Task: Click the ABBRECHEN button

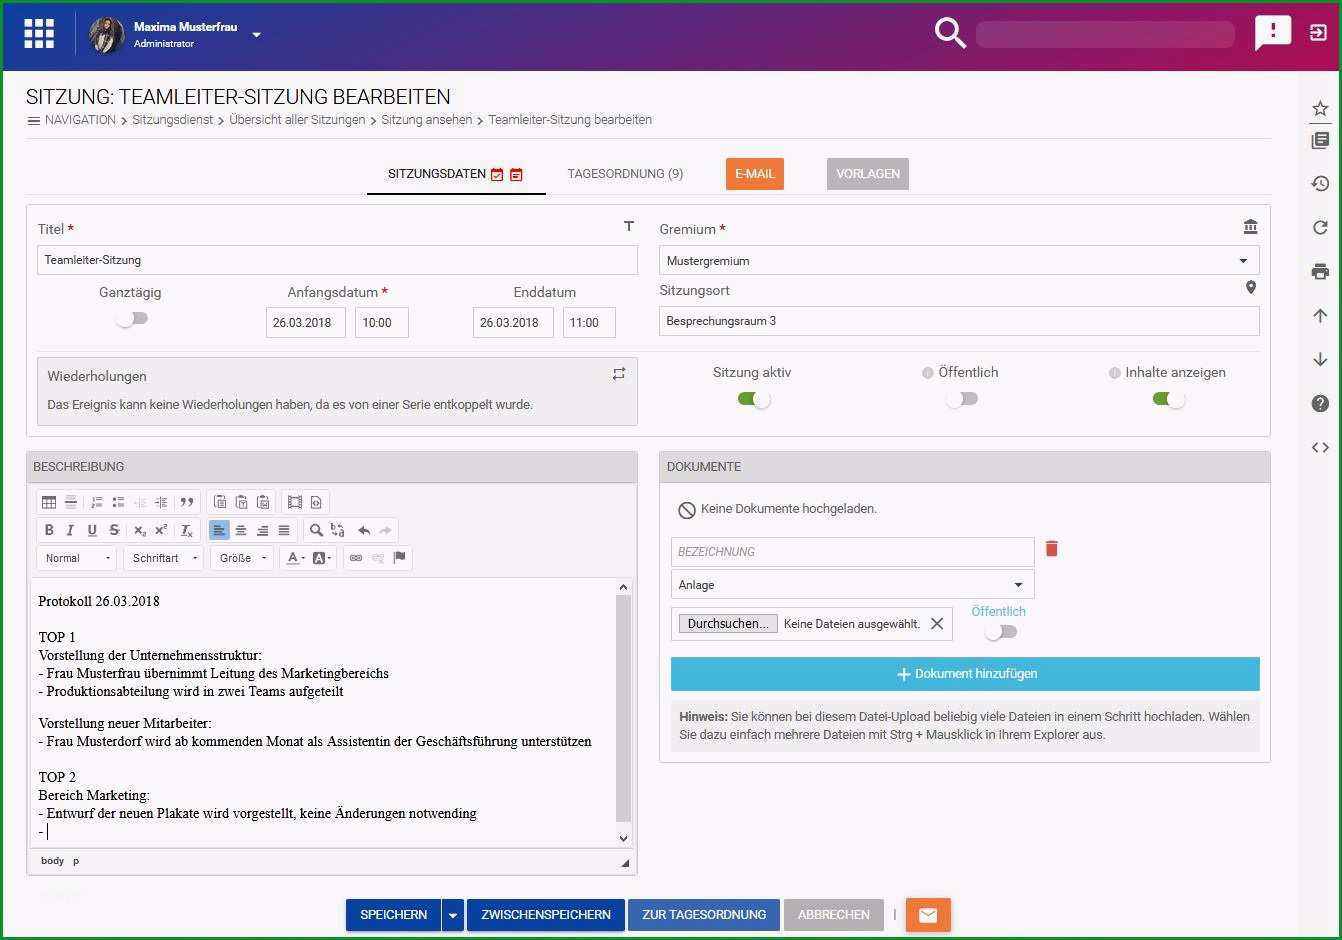Action: (x=834, y=915)
